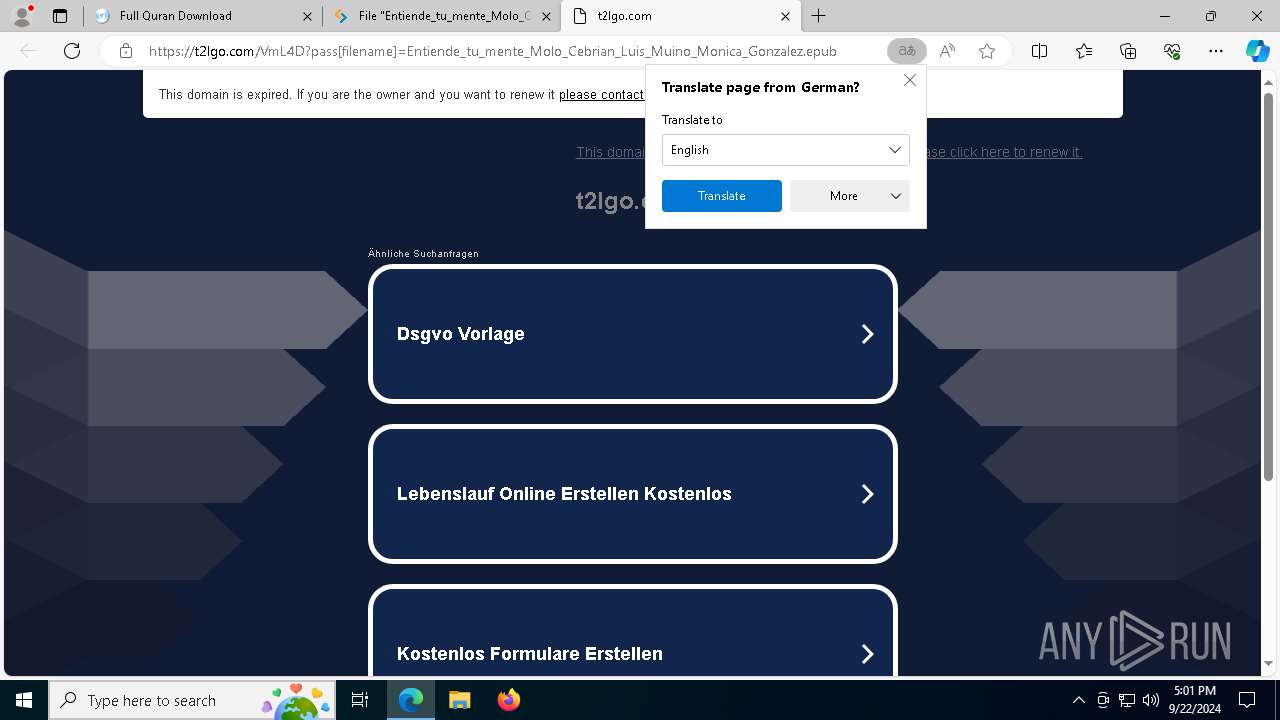Open File Explorer from taskbar
The height and width of the screenshot is (720, 1280).
pos(459,700)
